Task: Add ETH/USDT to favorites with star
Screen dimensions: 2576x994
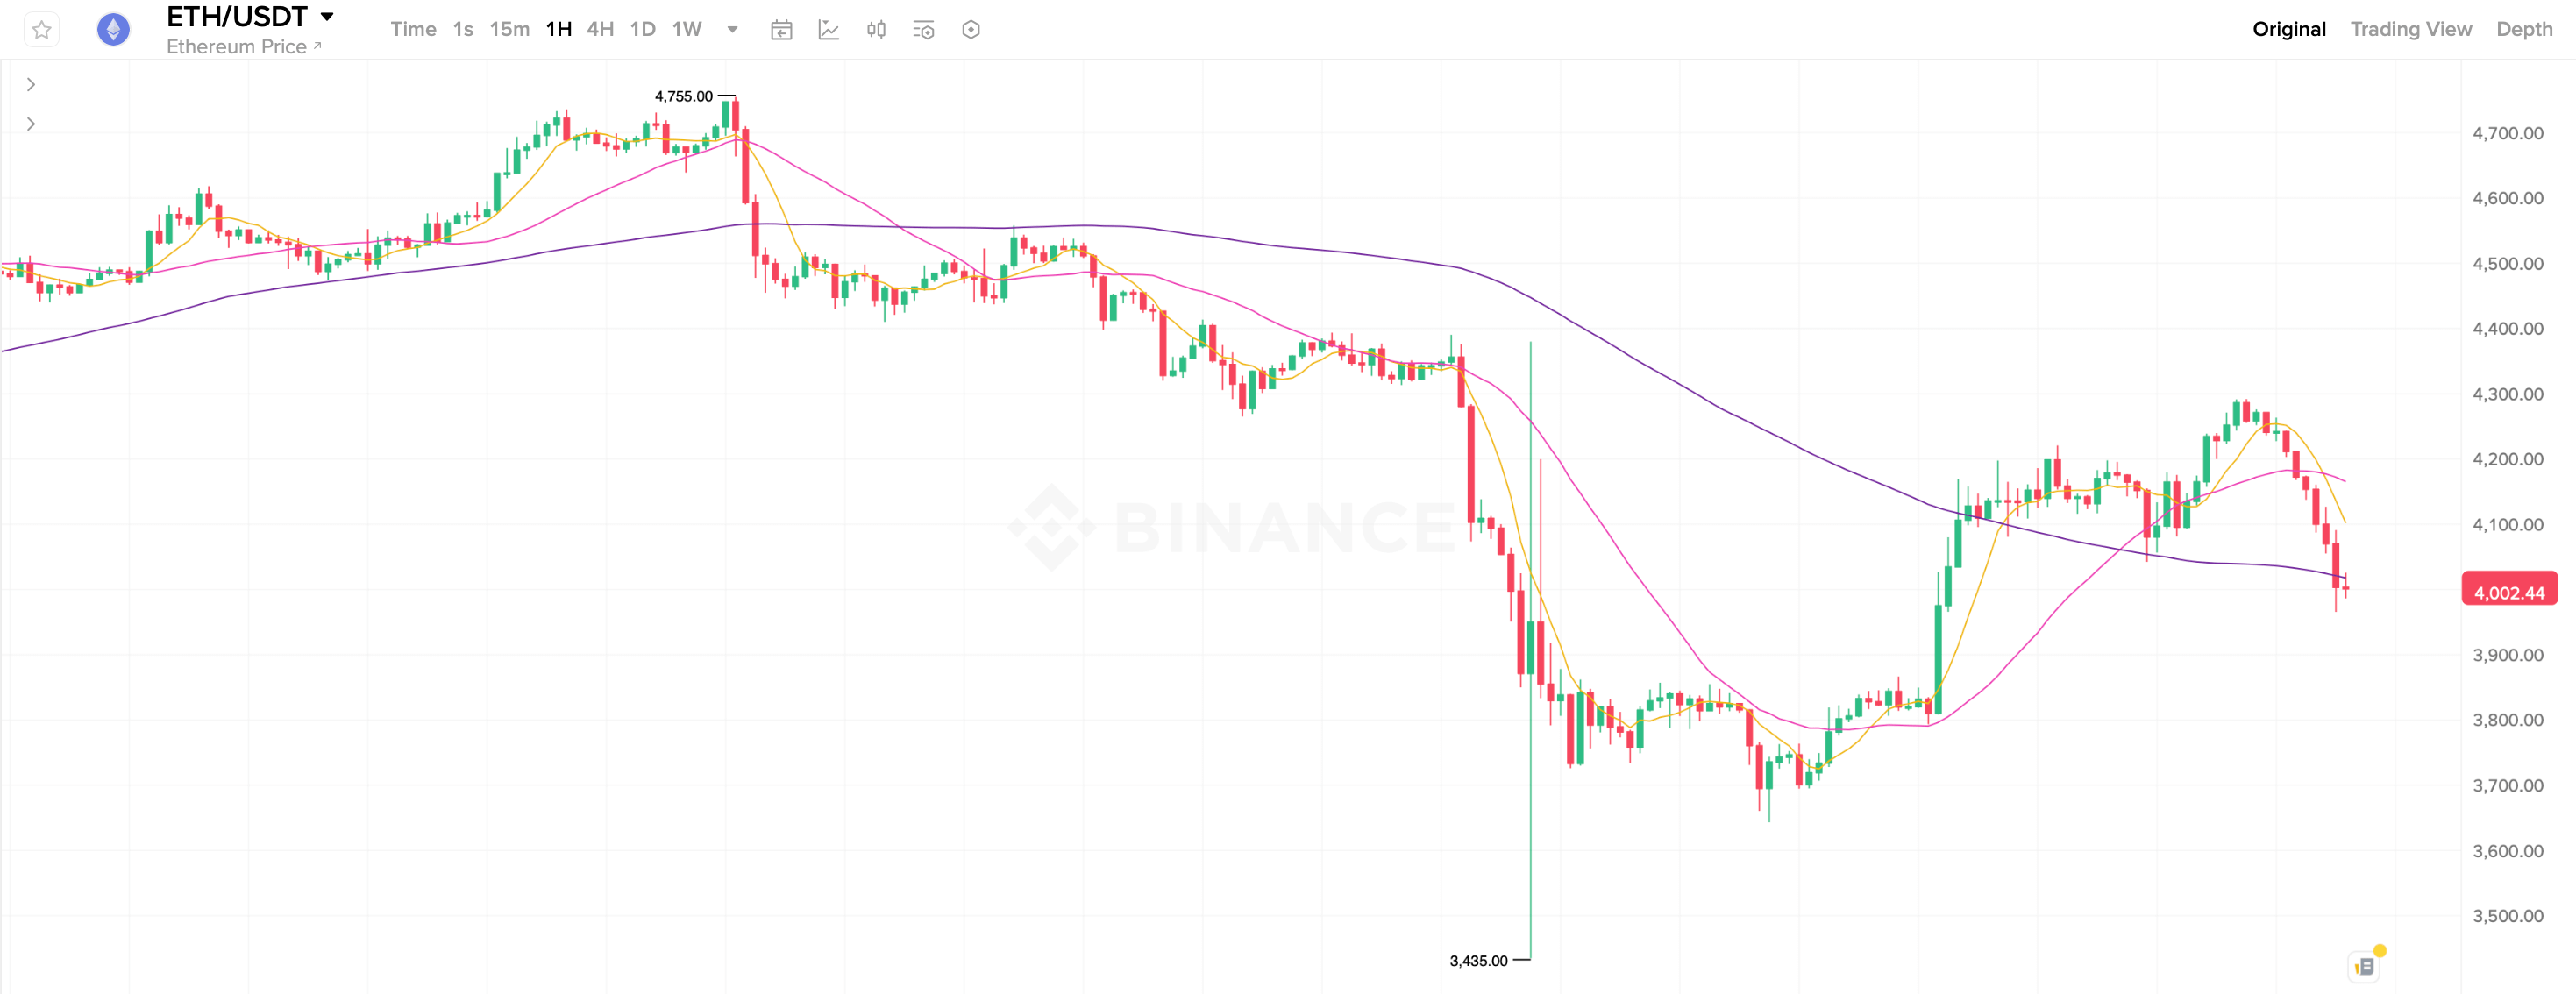Action: pyautogui.click(x=41, y=30)
